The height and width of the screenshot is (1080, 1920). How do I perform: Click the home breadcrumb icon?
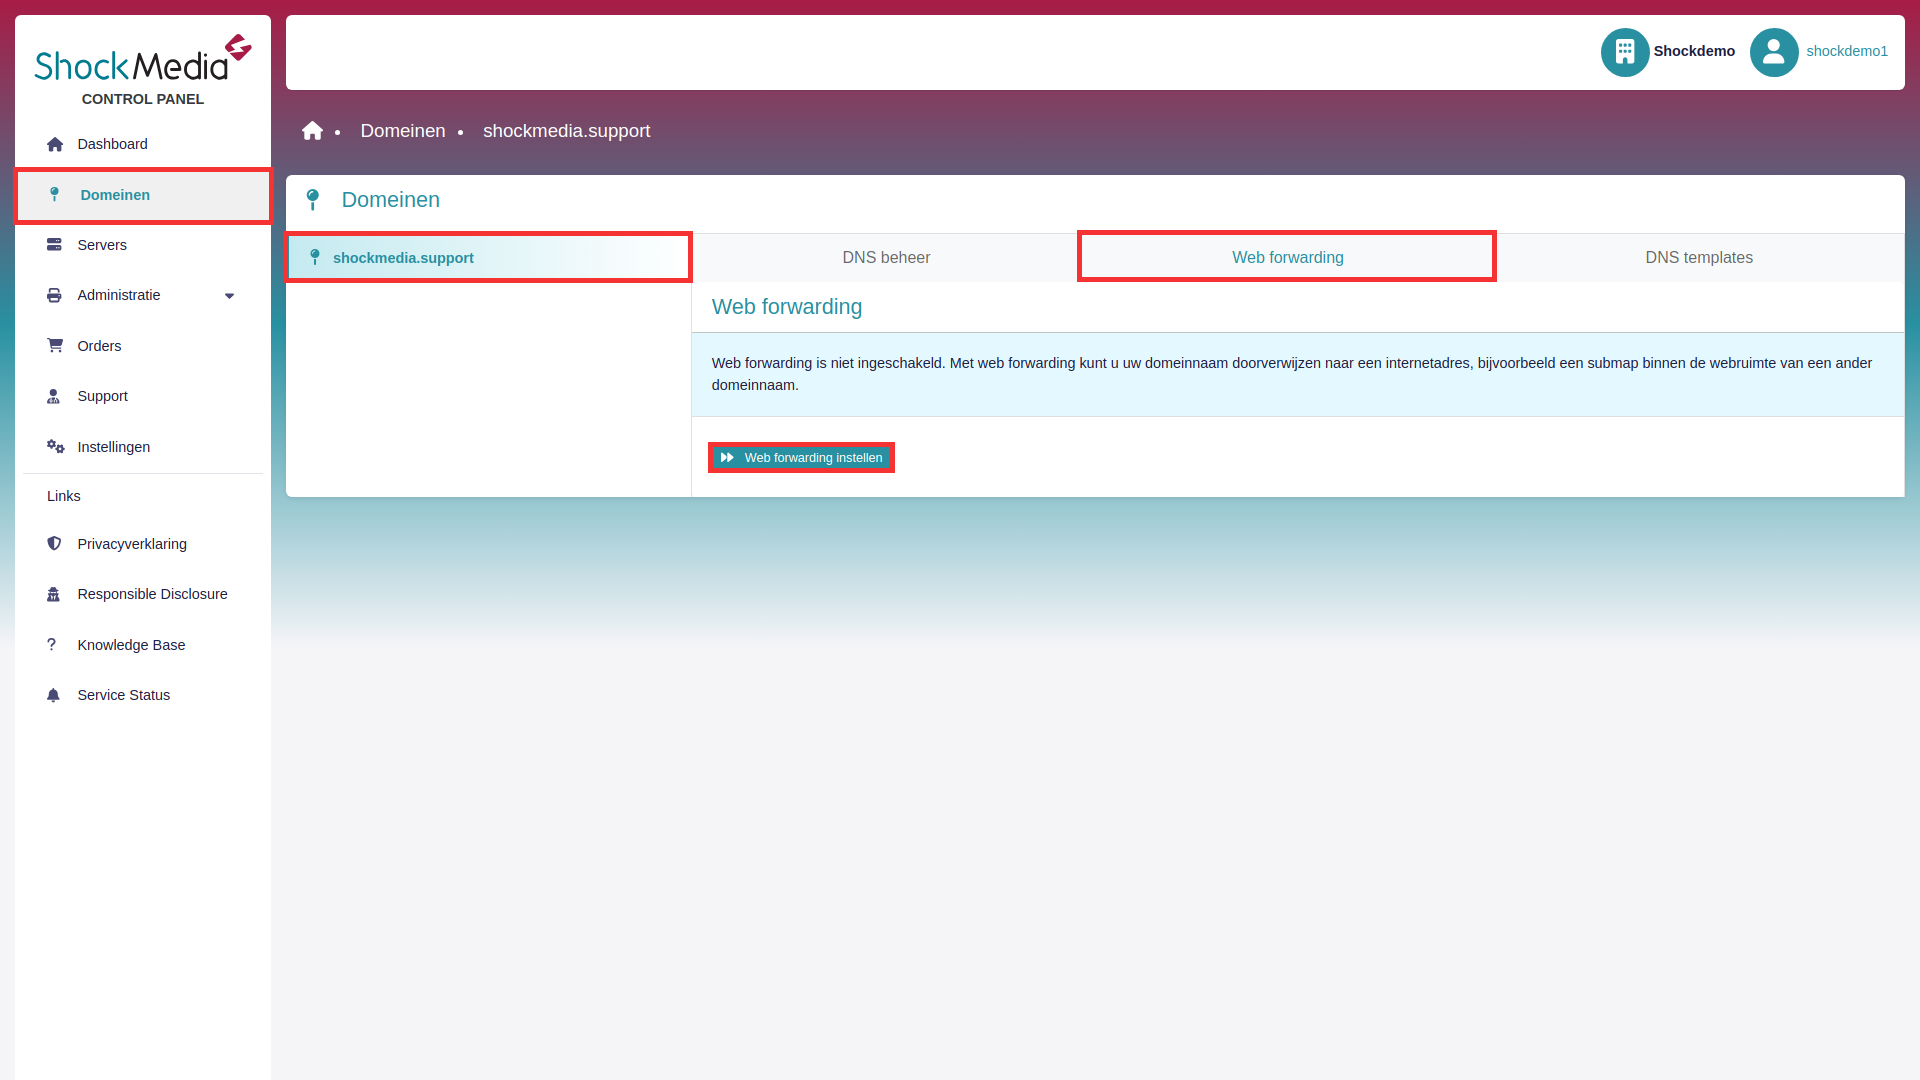(311, 131)
